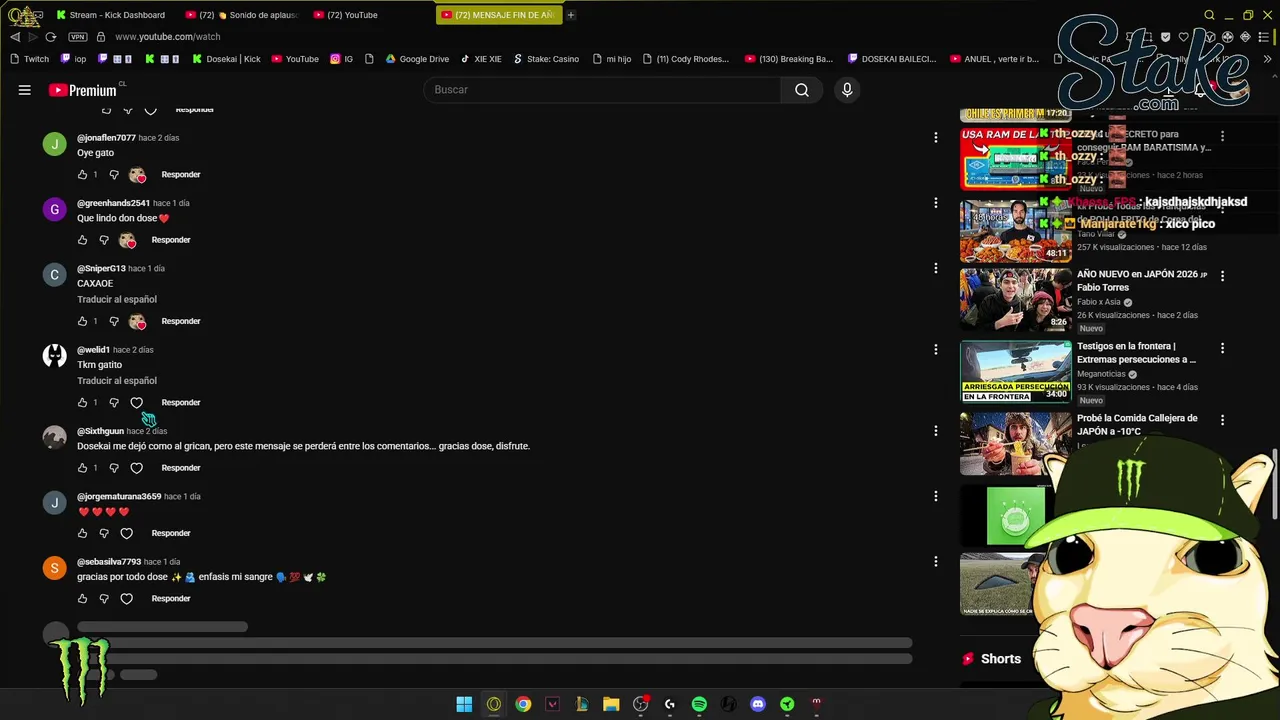Open a new browser tab with the plus

[571, 15]
